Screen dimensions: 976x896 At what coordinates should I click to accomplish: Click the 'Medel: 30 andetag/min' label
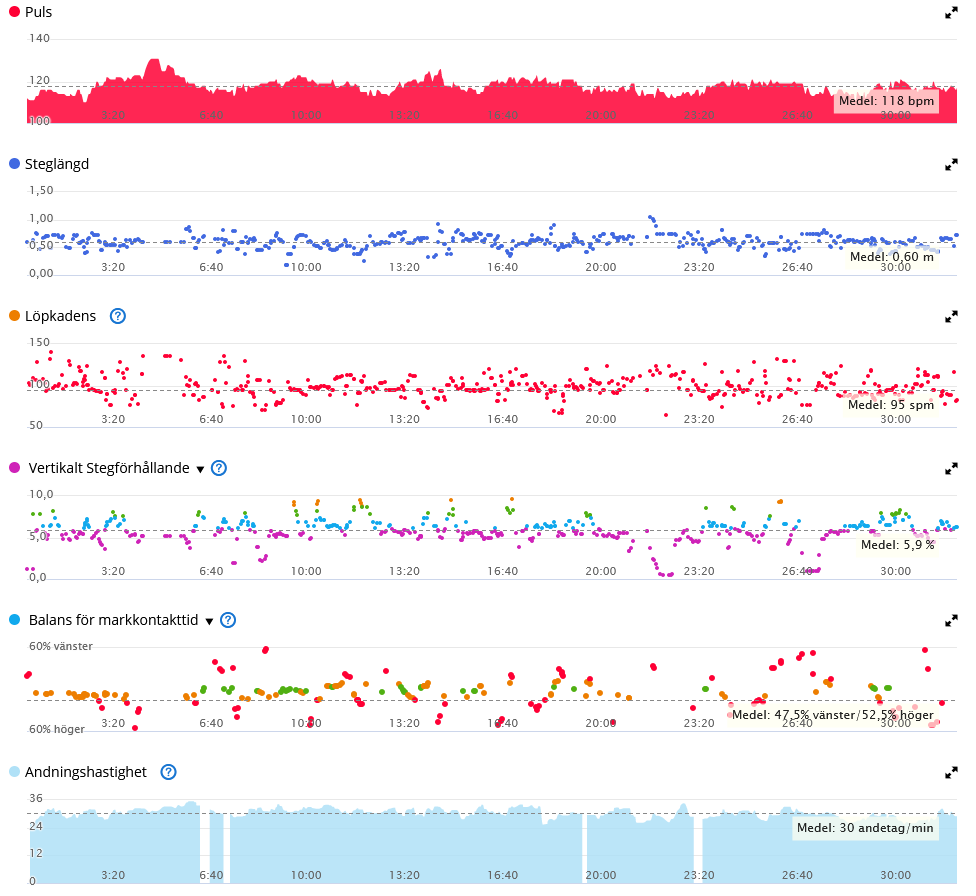click(x=865, y=828)
